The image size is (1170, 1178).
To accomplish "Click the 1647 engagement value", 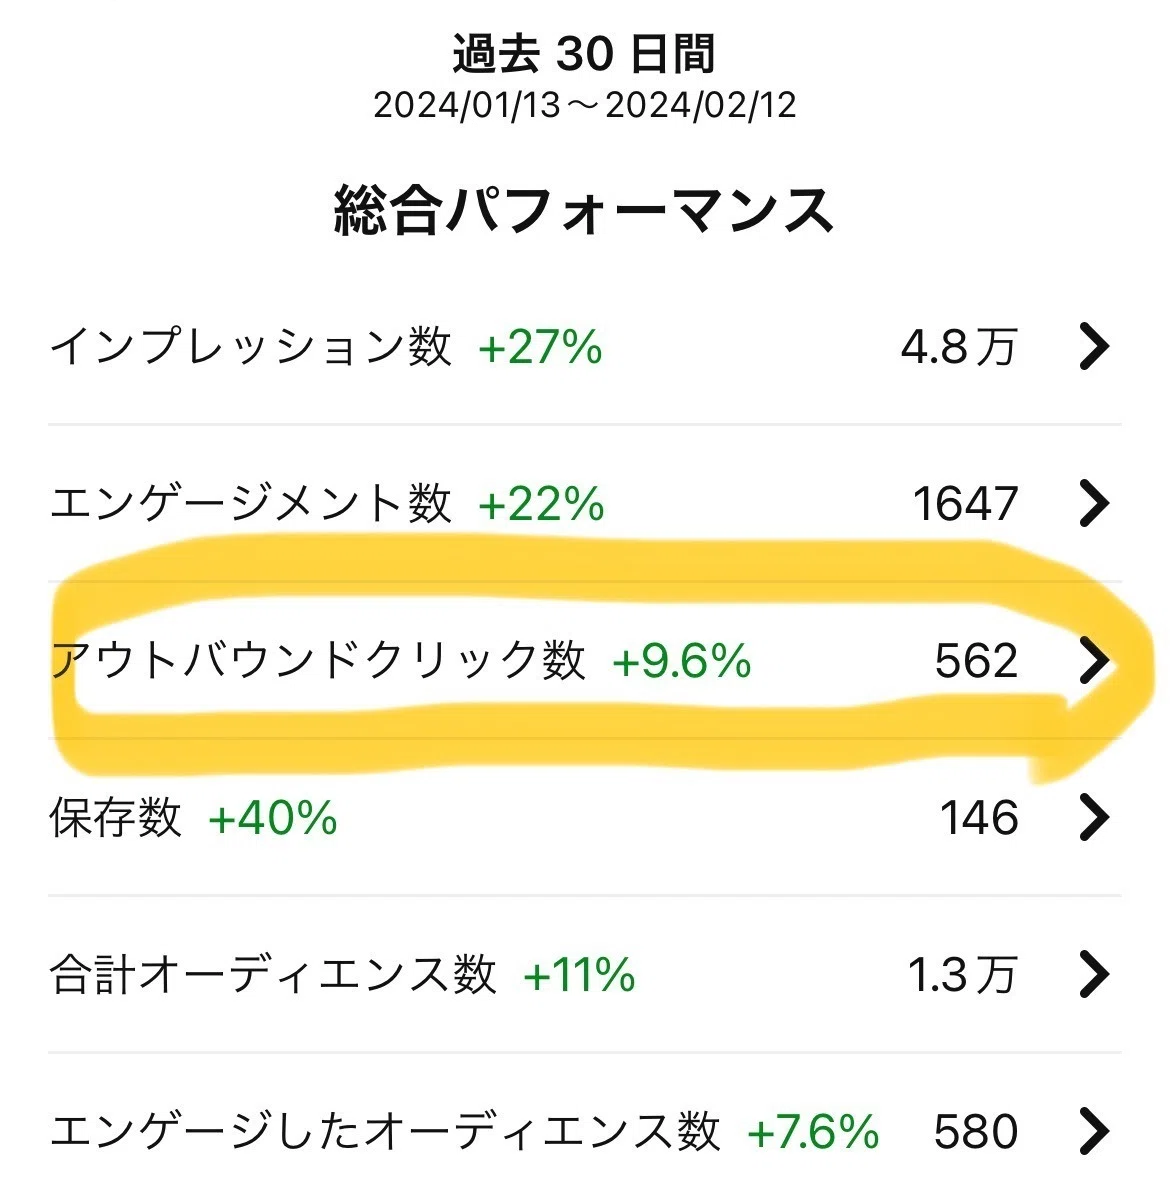I will coord(966,503).
